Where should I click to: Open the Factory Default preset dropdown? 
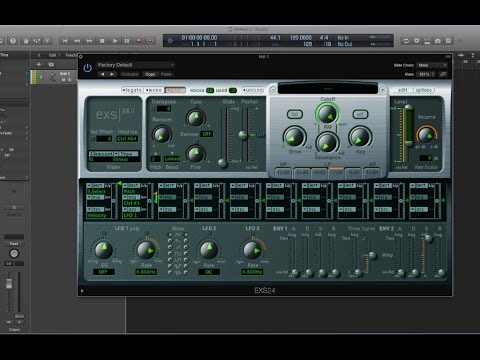click(136, 65)
